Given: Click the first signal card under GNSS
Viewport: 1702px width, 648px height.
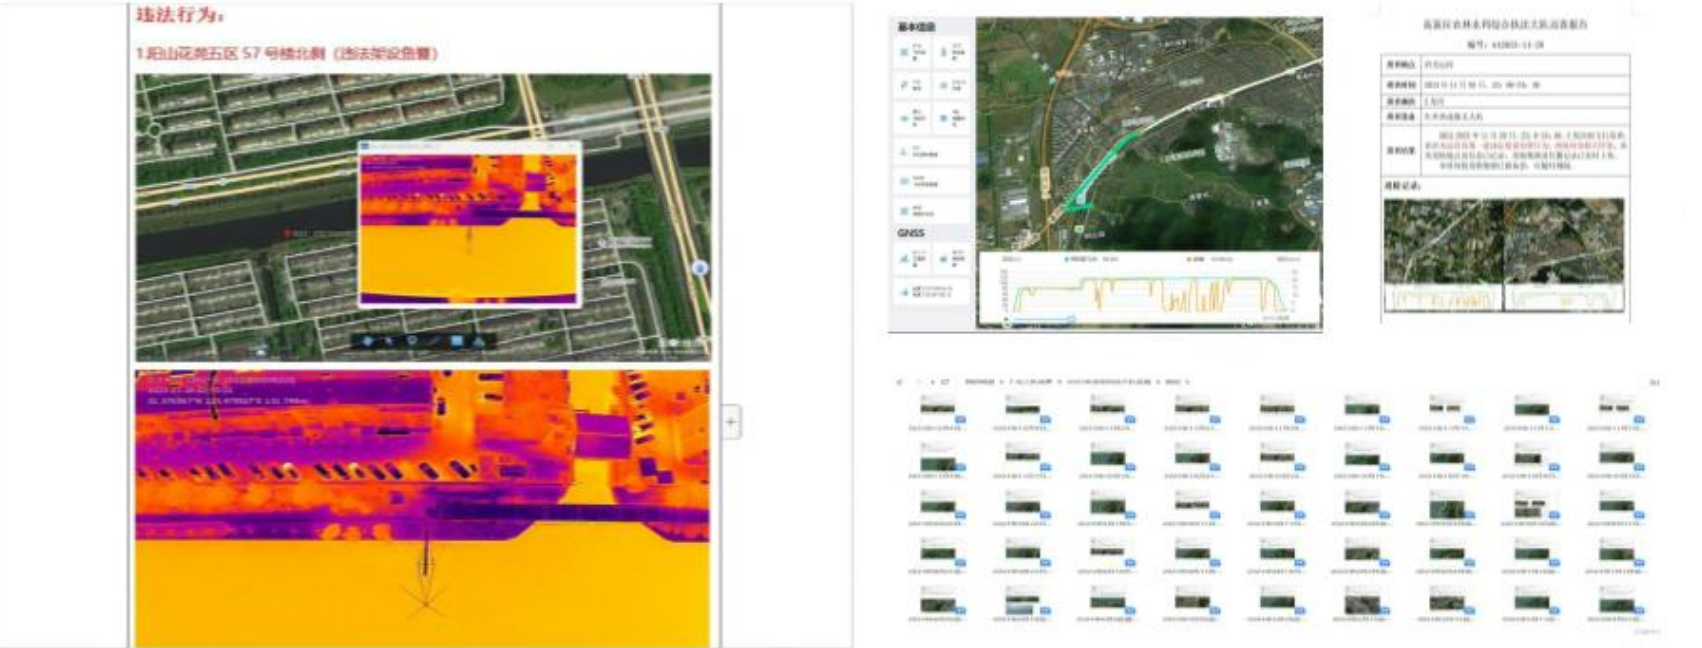Looking at the screenshot, I should (913, 258).
